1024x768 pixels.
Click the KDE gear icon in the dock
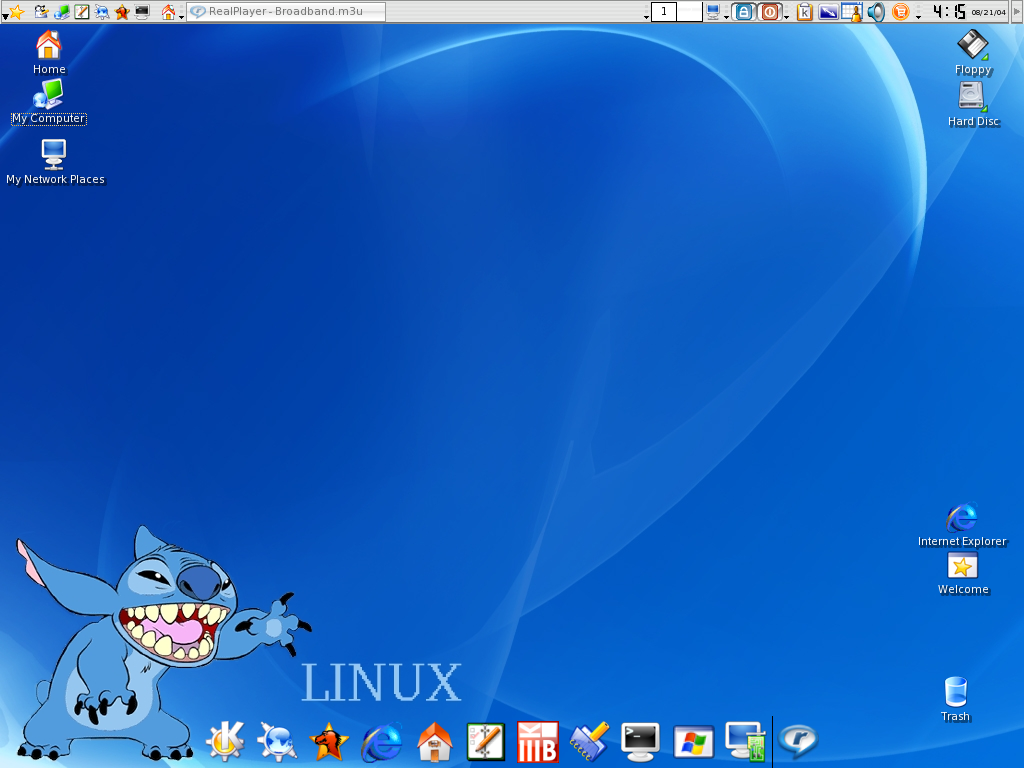225,741
